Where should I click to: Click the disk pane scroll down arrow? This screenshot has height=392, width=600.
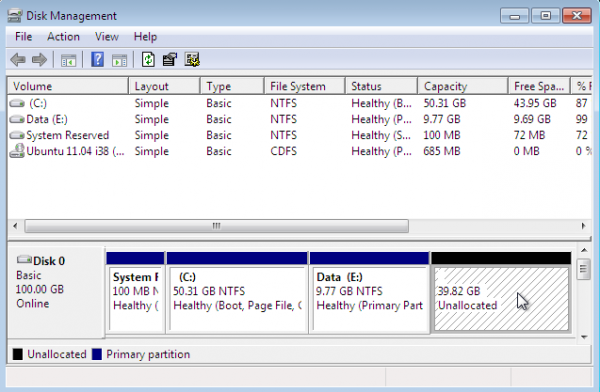point(584,337)
